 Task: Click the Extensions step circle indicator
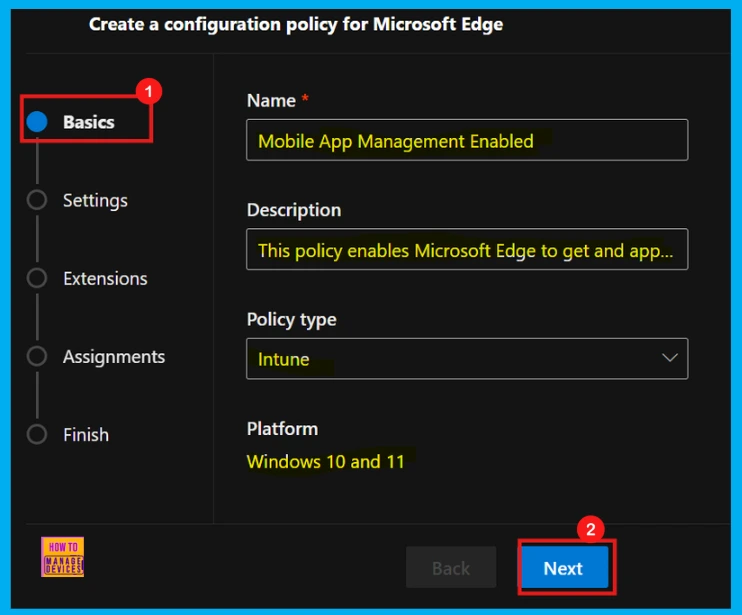37,278
